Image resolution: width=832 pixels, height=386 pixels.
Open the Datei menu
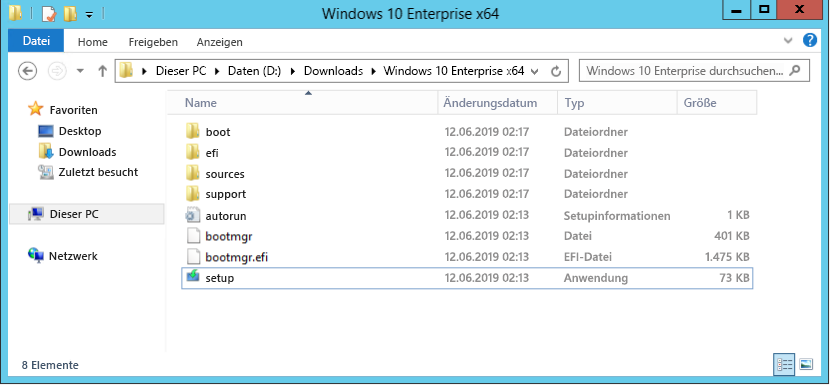[x=36, y=41]
